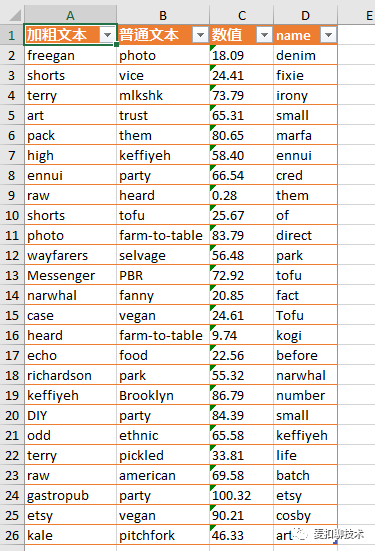Click the cell containing pitchfork
Screen dimensions: 375x551
pos(163,535)
